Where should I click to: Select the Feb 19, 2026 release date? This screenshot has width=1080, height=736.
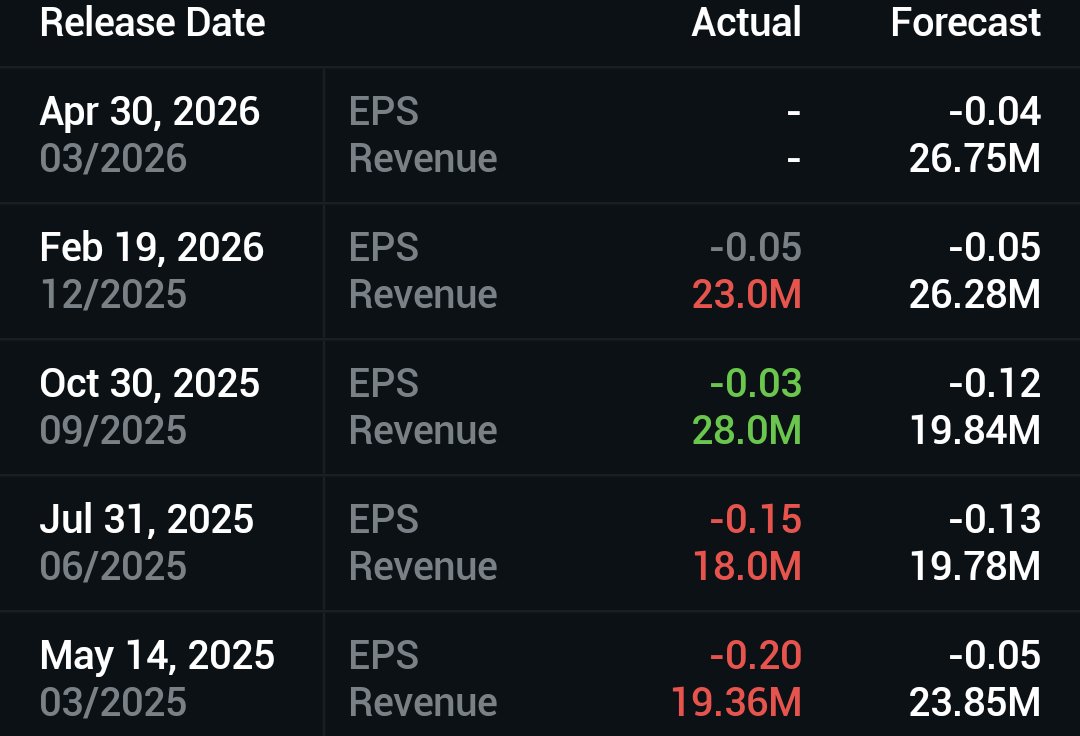152,247
